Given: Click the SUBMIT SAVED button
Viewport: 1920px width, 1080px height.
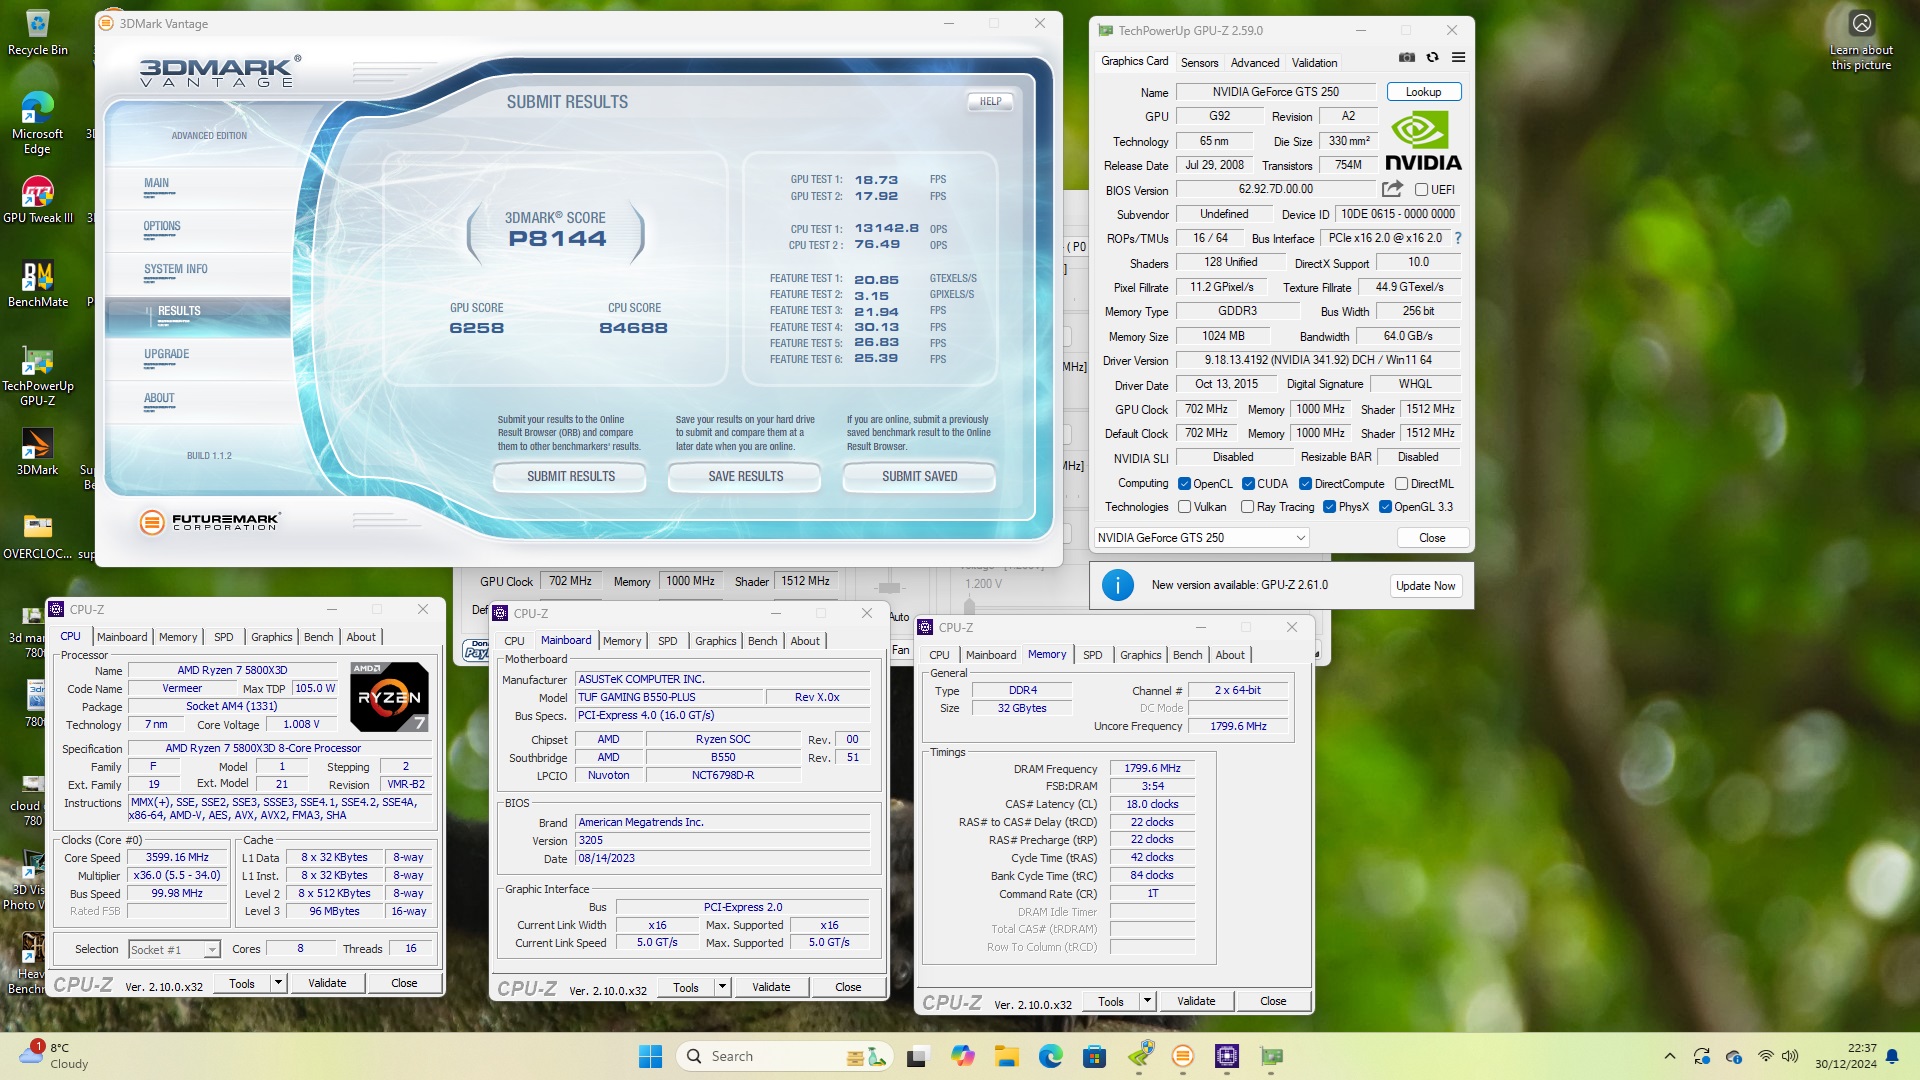Looking at the screenshot, I should [x=920, y=477].
